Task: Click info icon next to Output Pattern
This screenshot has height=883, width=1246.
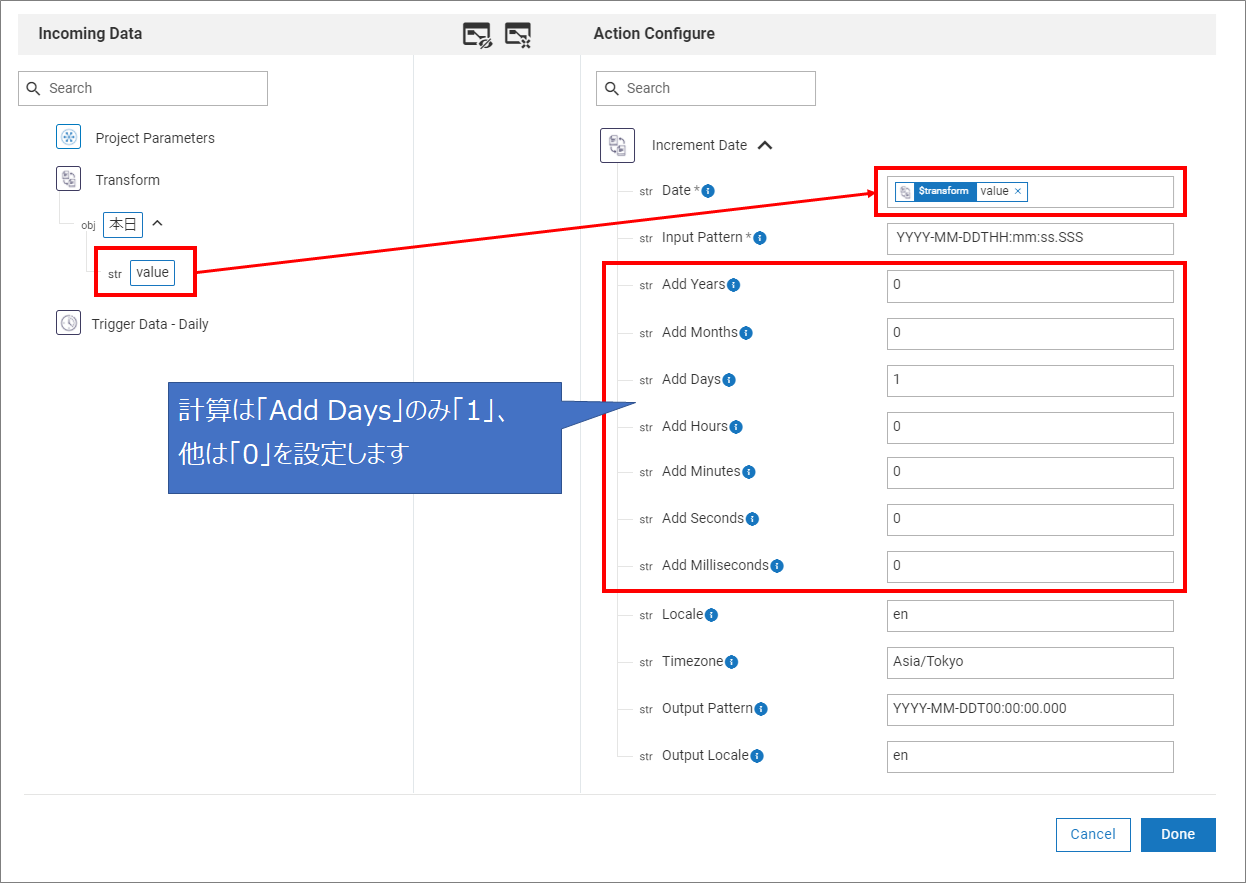Action: pos(761,709)
